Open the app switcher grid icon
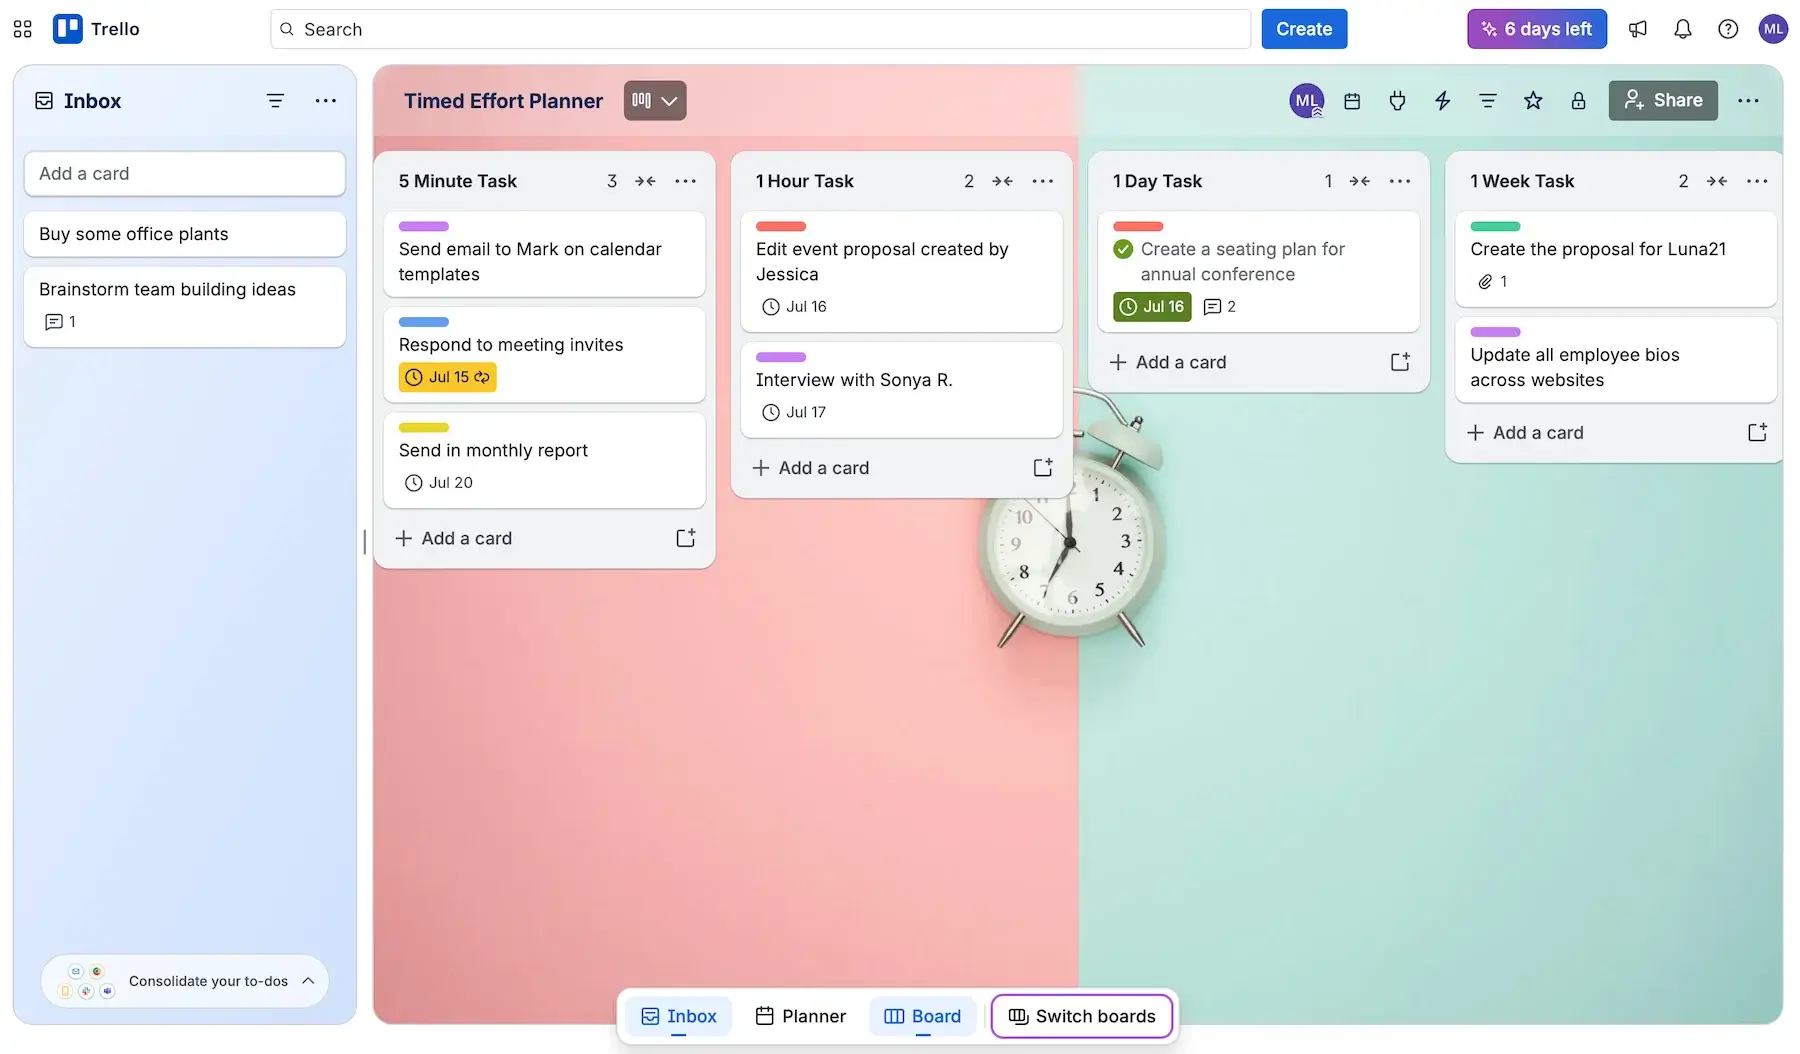The height and width of the screenshot is (1054, 1800). (23, 29)
